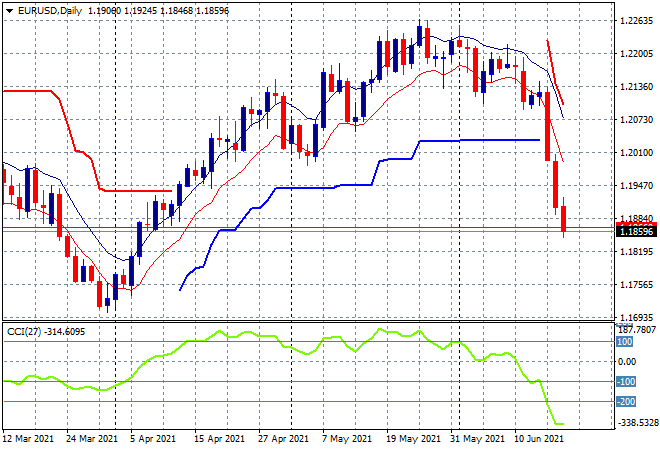Select the 24 Mar 2021 date label
The image size is (660, 450).
(x=92, y=439)
